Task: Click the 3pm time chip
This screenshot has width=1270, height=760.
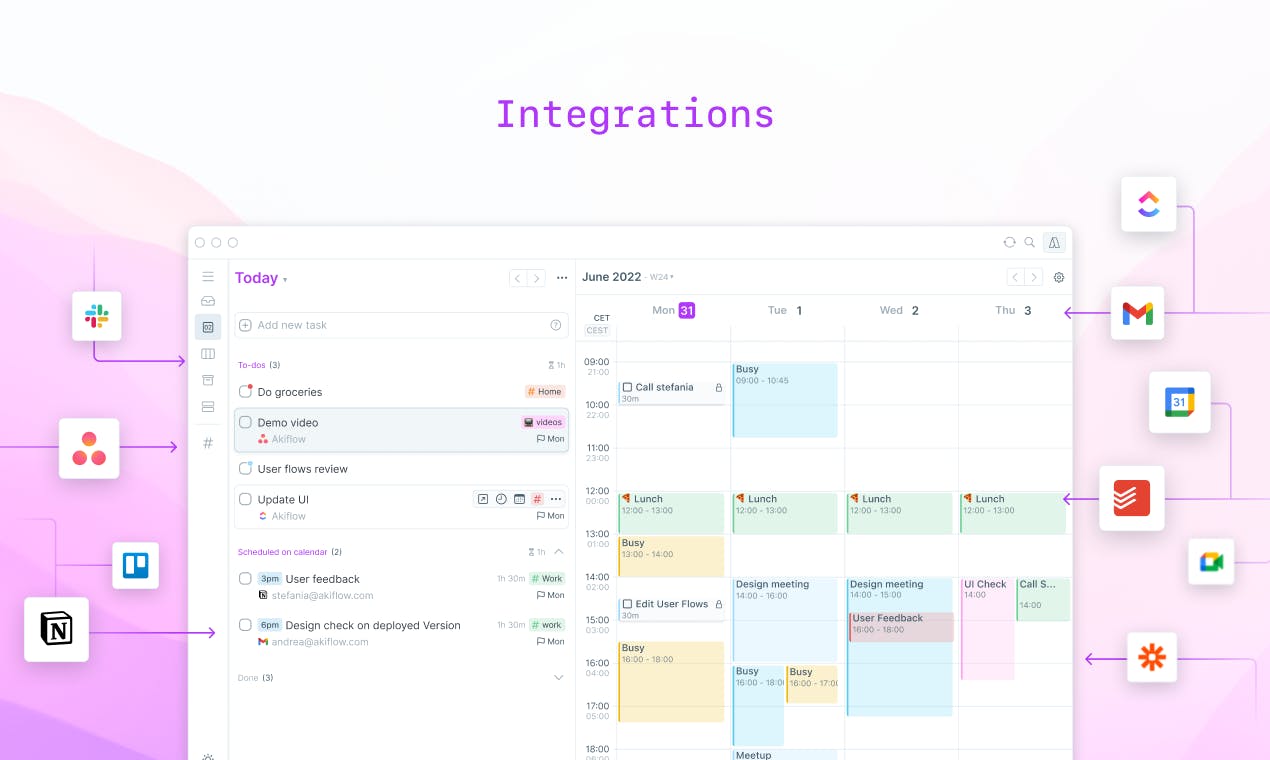Action: click(x=269, y=578)
